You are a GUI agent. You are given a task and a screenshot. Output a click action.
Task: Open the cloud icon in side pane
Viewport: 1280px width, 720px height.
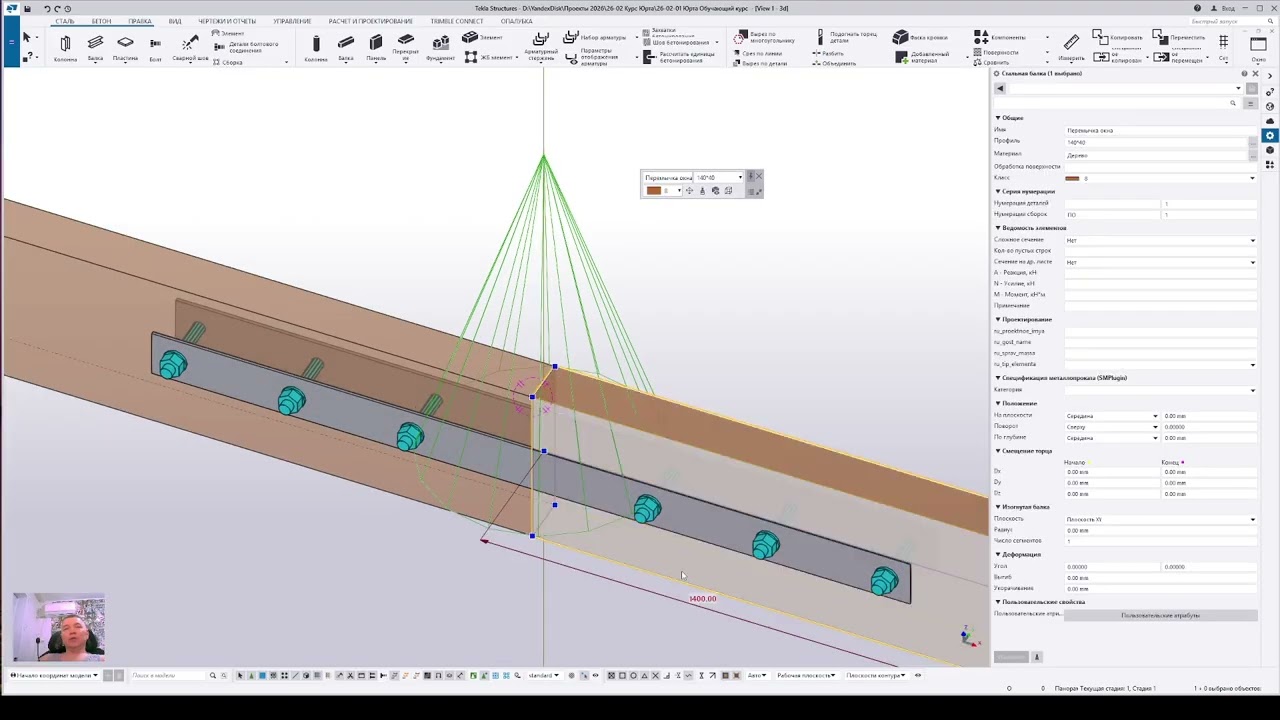1270,121
